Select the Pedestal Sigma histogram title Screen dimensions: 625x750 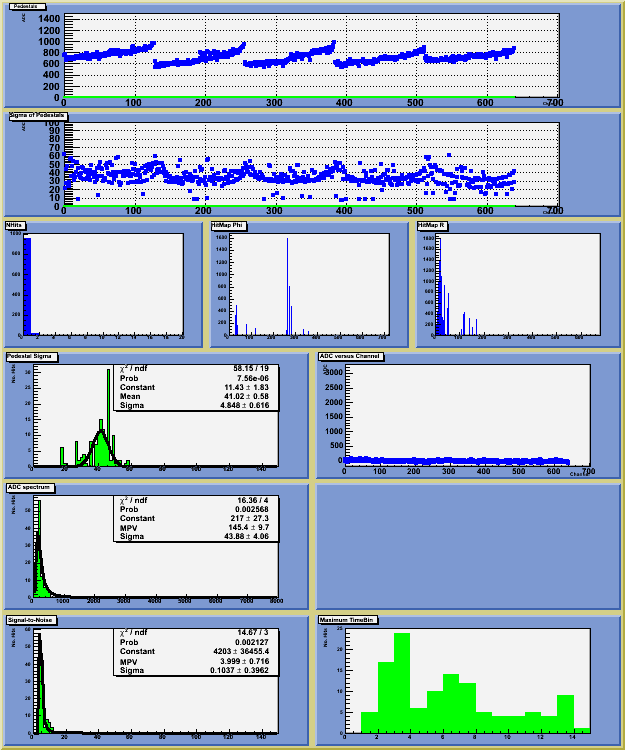click(32, 356)
